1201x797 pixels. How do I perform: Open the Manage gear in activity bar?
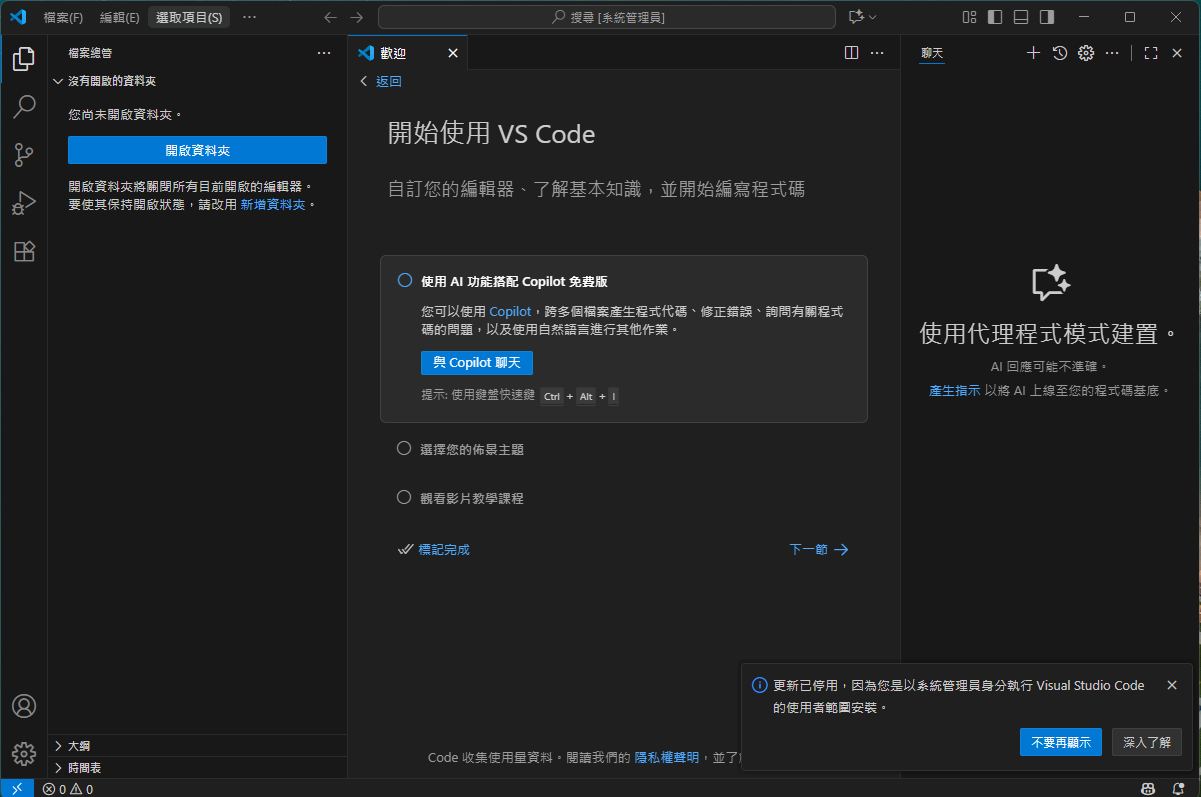24,753
